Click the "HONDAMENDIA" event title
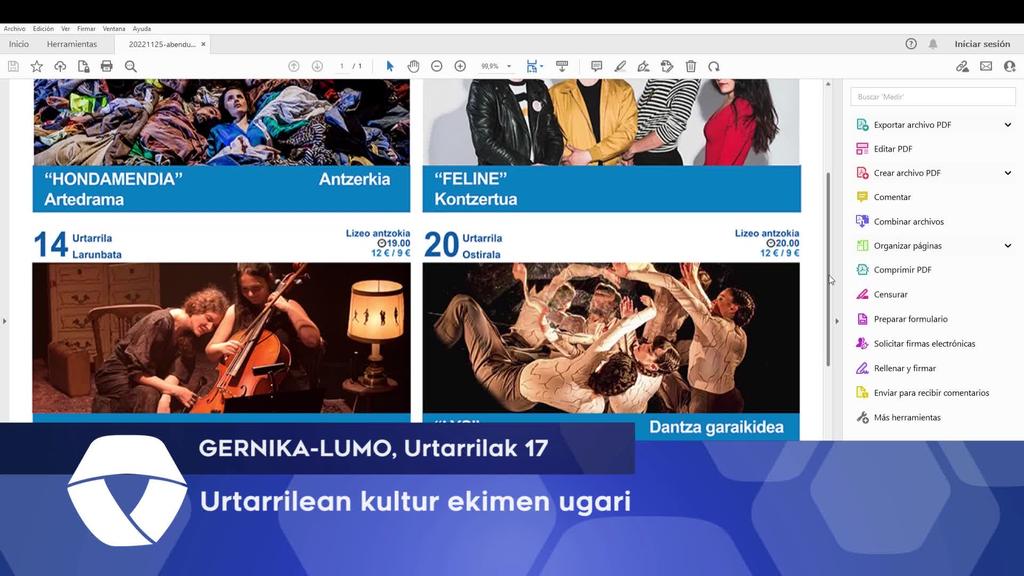1024x576 pixels. click(113, 179)
